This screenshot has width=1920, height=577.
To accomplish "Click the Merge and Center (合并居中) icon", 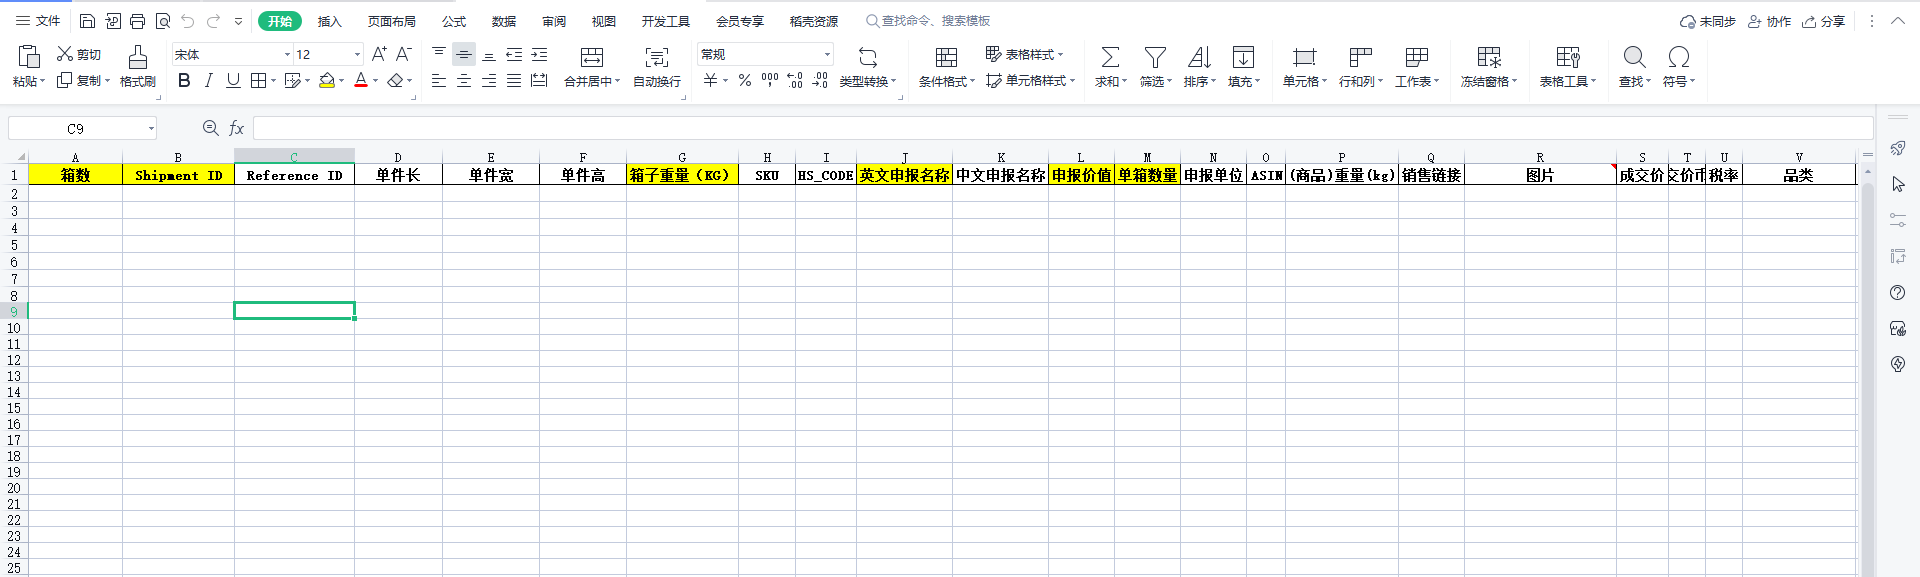I will click(x=592, y=57).
